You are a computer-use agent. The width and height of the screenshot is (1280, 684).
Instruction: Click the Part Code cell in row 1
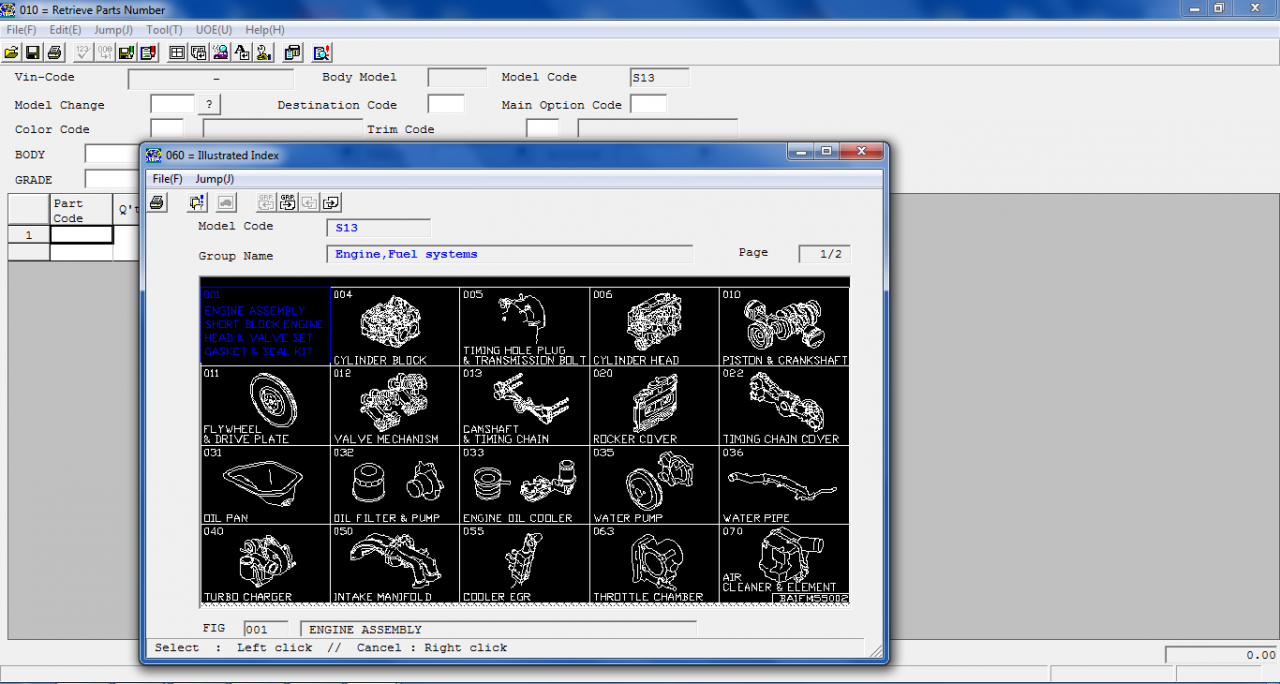[x=82, y=235]
